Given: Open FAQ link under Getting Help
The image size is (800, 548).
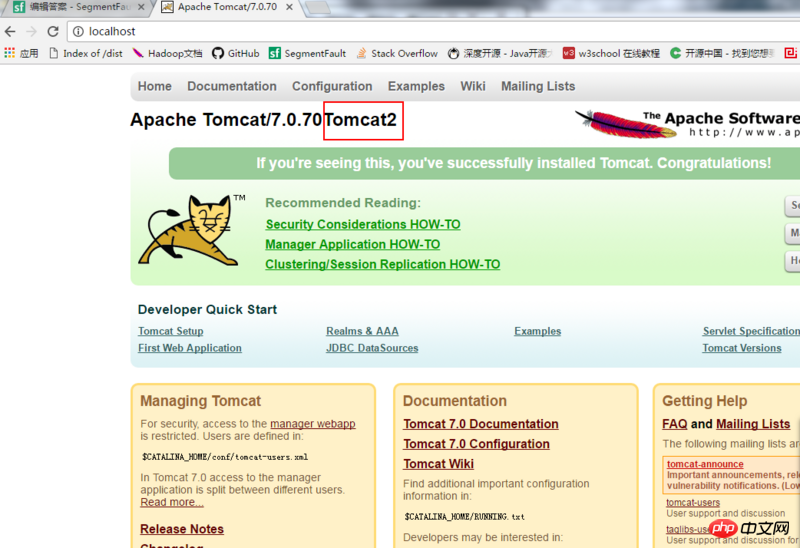Looking at the screenshot, I should click(x=674, y=424).
